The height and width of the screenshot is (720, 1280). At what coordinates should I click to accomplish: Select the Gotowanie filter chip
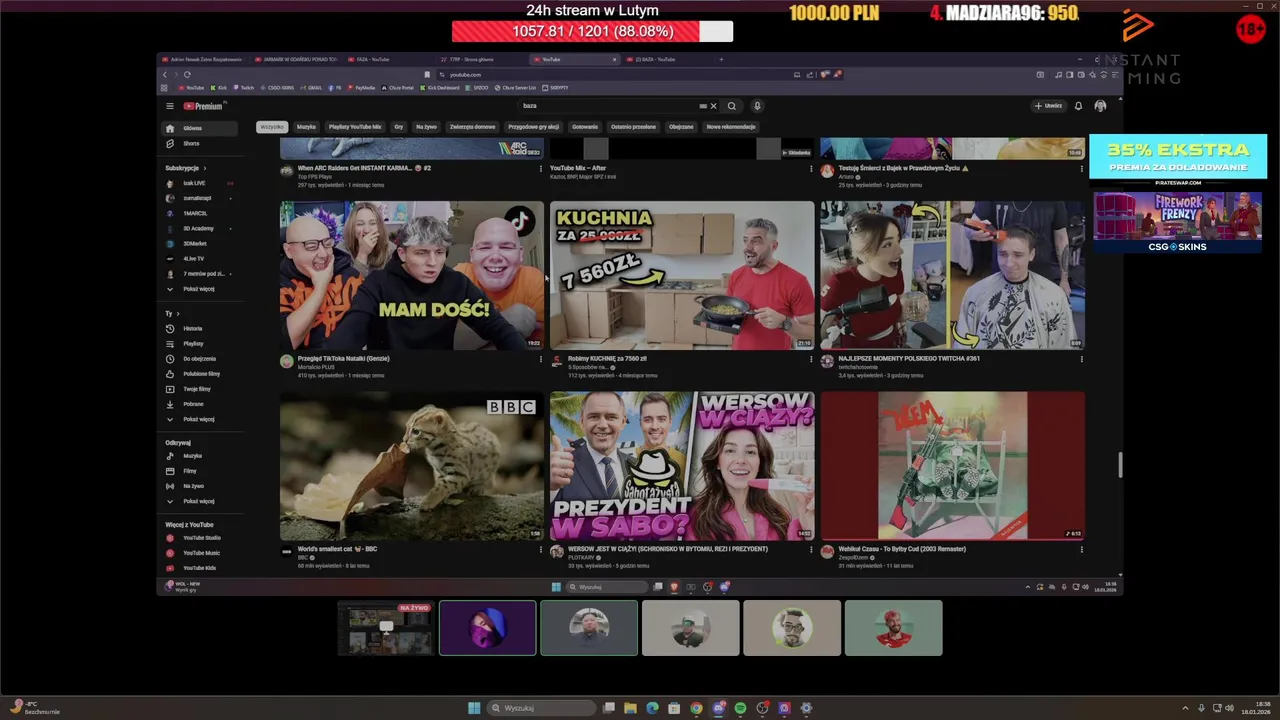point(585,127)
